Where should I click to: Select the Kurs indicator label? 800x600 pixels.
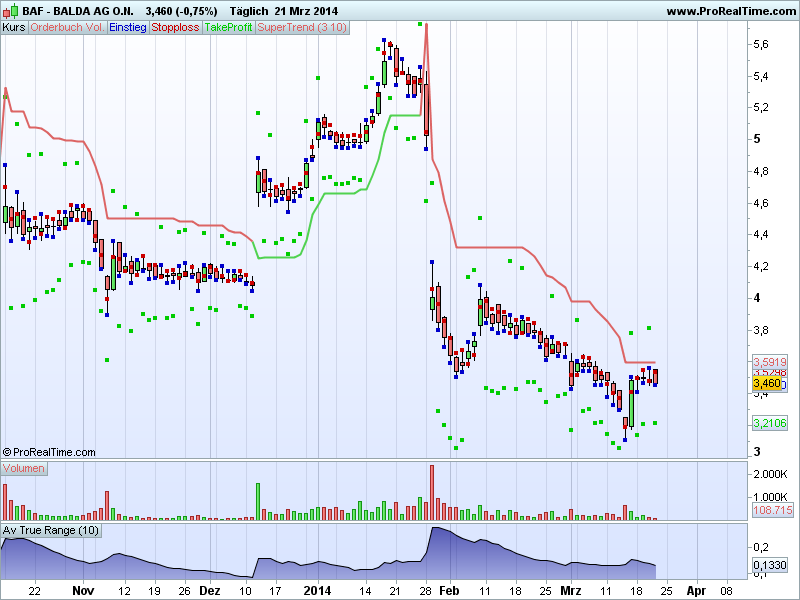point(14,27)
